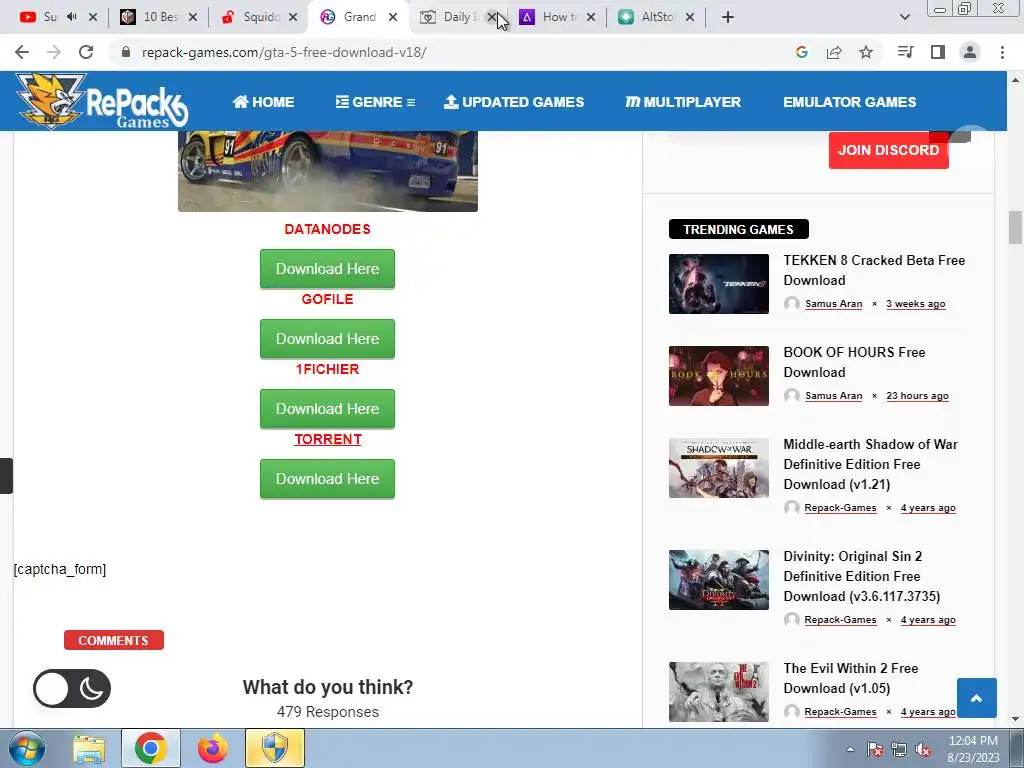Open a new browser tab
The height and width of the screenshot is (768, 1024).
[728, 17]
